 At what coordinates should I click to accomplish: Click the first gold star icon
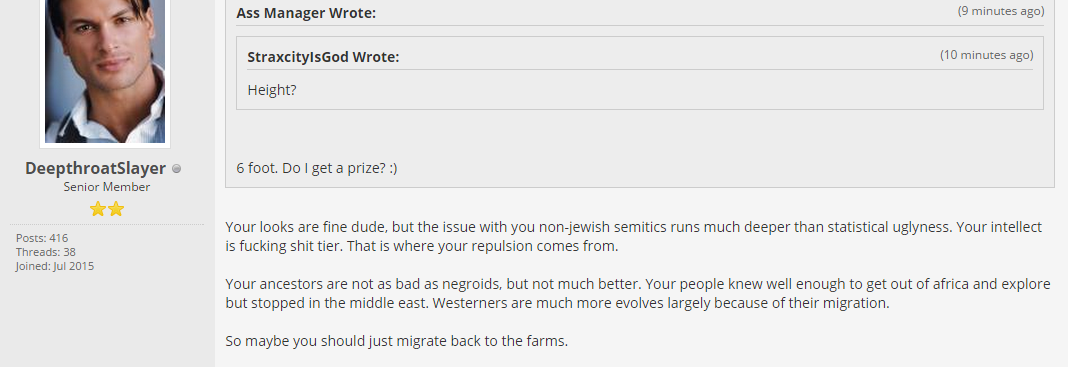[x=98, y=209]
